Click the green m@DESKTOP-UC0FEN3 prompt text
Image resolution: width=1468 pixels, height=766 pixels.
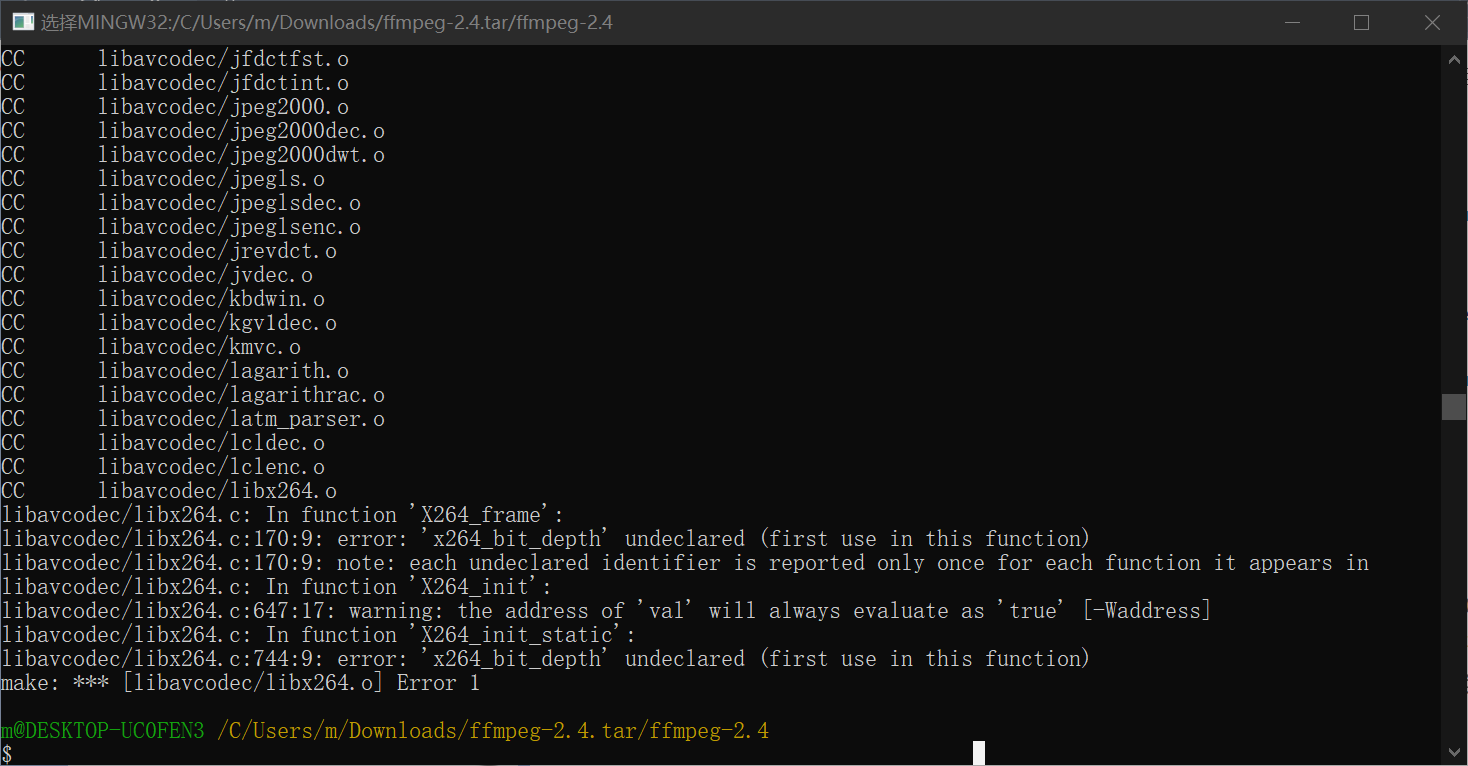point(103,731)
